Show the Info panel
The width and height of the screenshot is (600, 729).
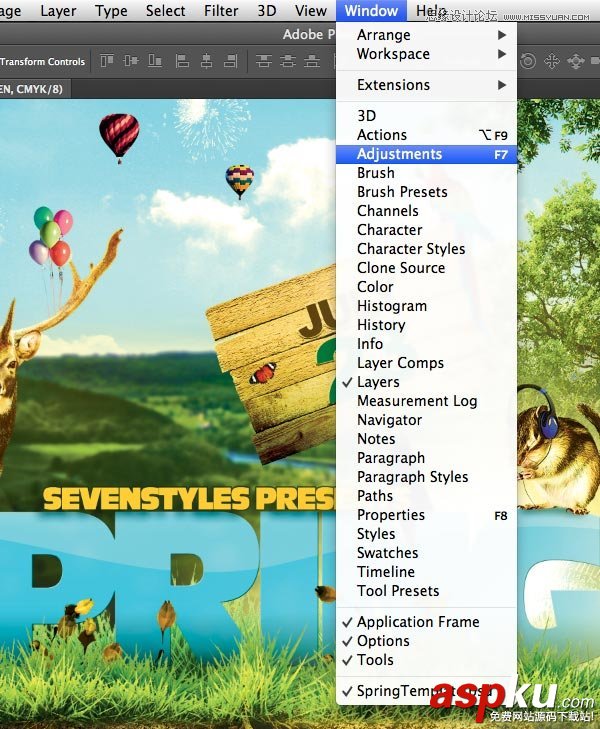tap(426, 344)
